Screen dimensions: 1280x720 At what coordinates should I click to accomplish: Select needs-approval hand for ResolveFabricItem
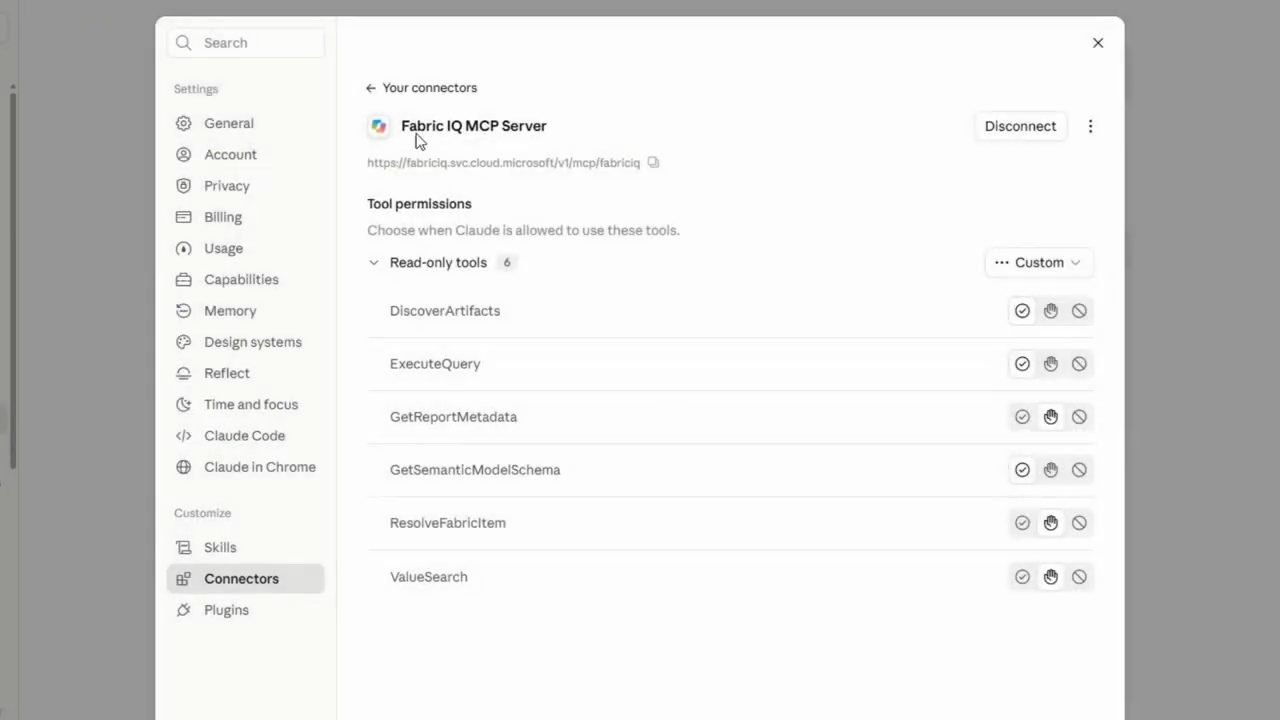point(1051,523)
